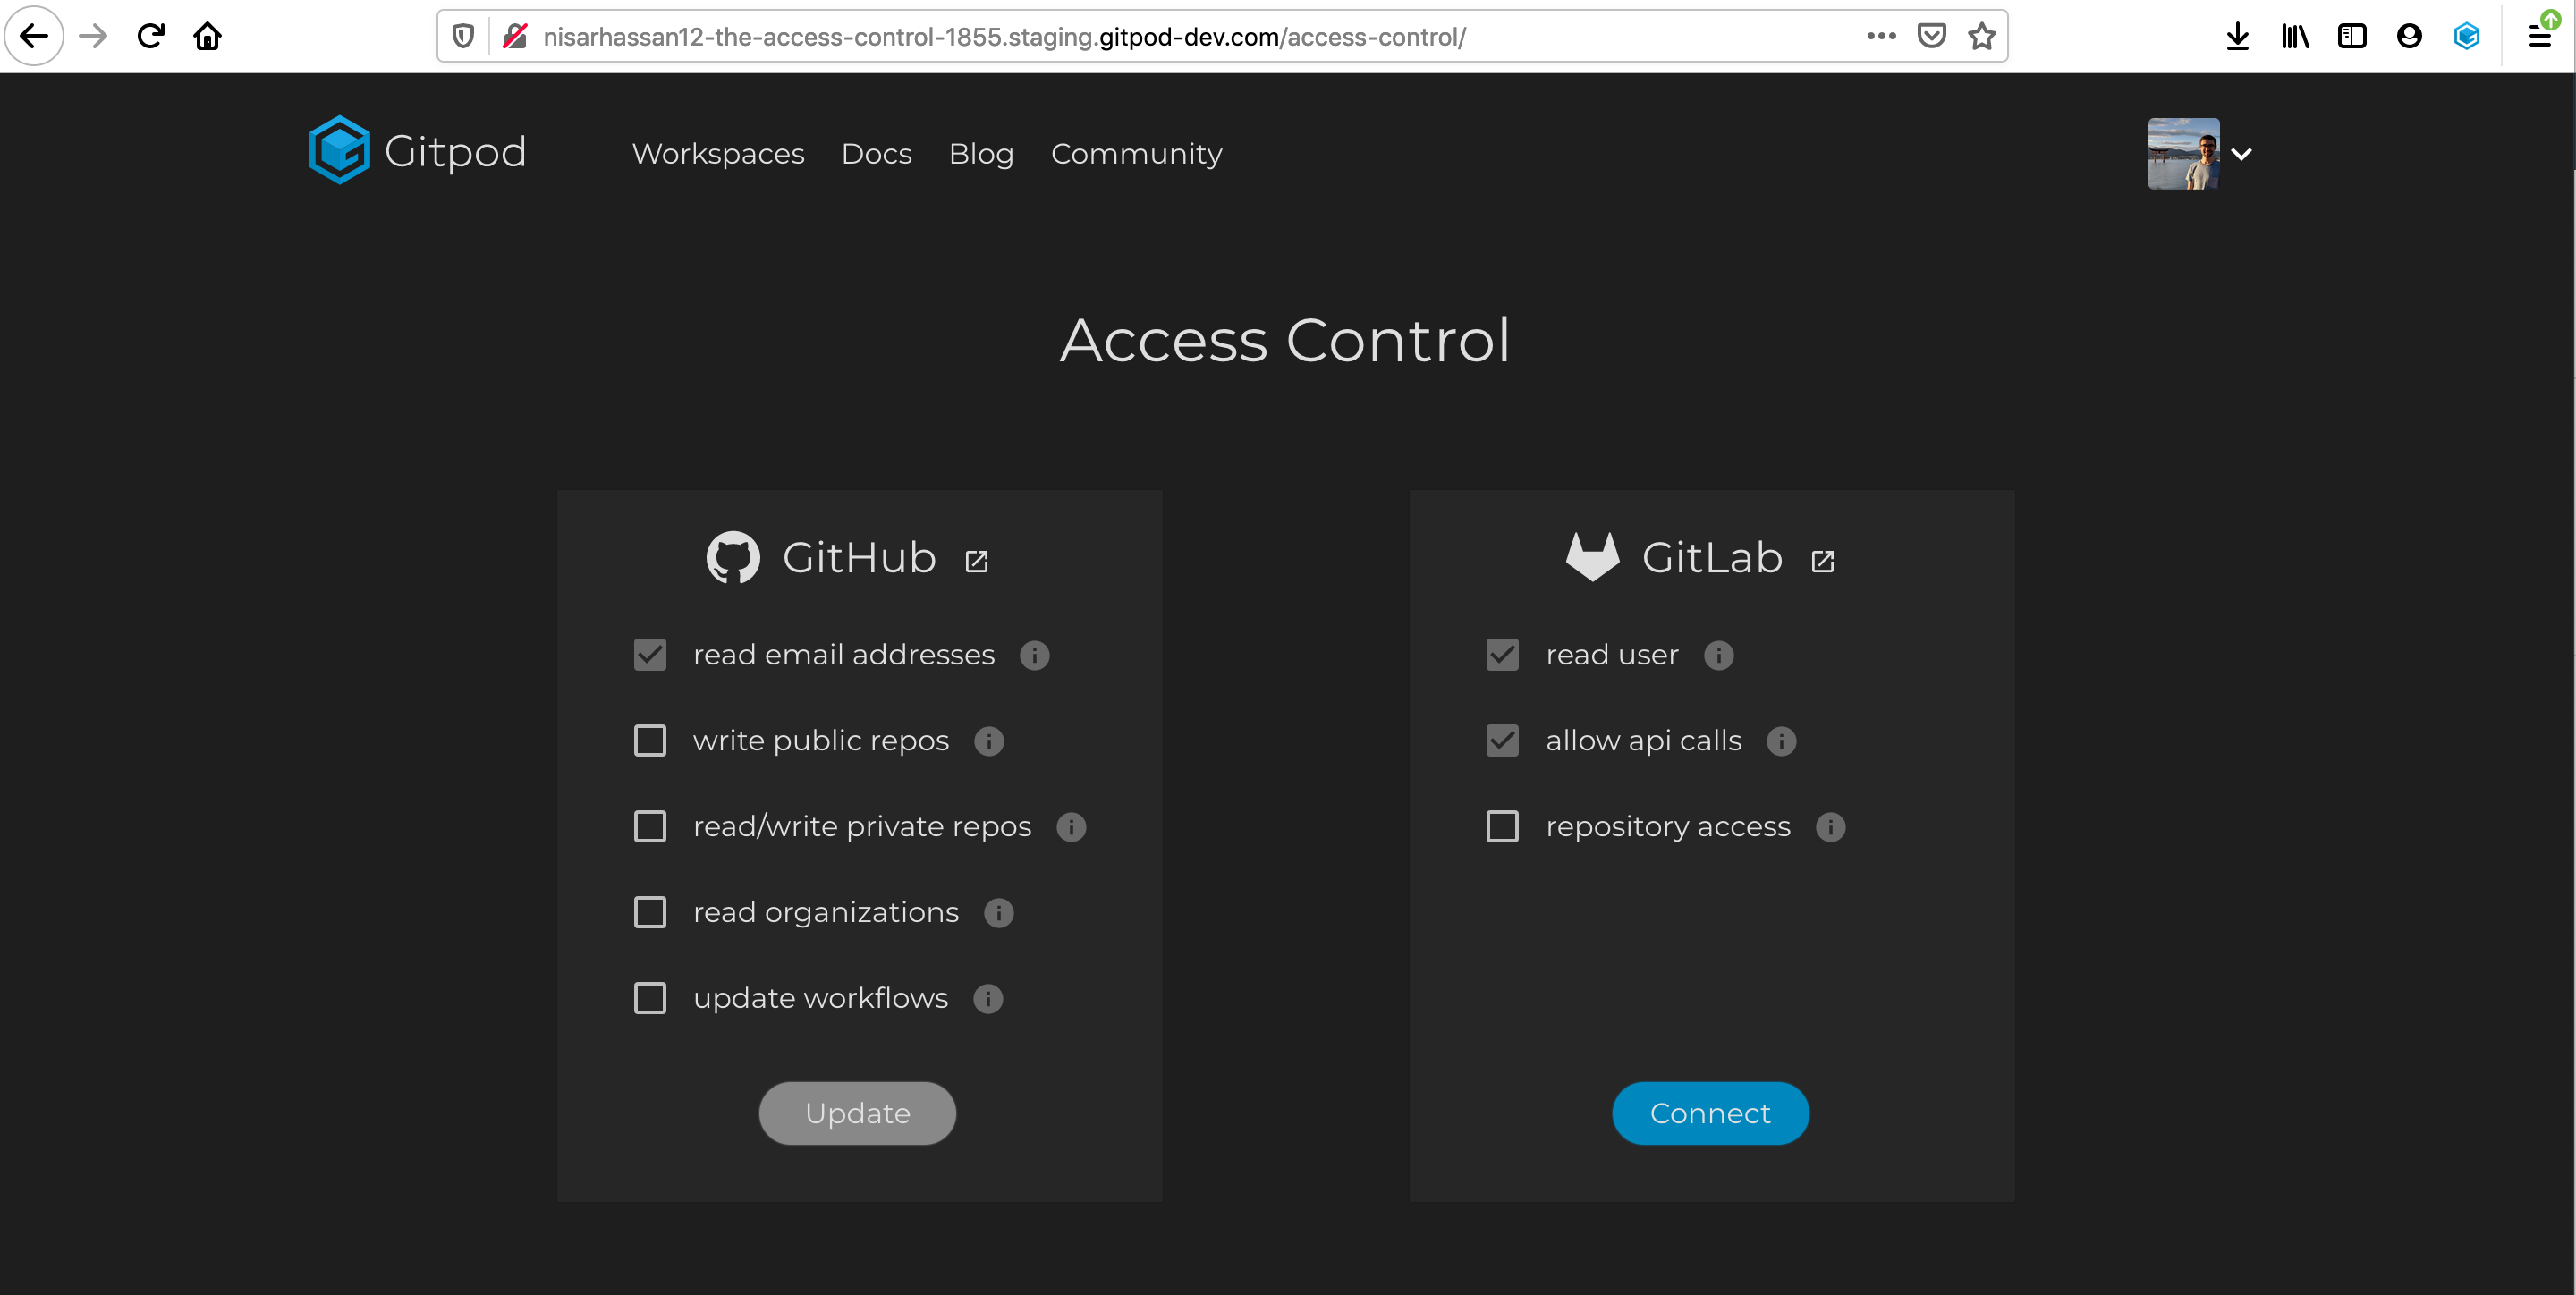Enable update workflows checkbox
Viewport: 2576px width, 1295px height.
pos(650,999)
